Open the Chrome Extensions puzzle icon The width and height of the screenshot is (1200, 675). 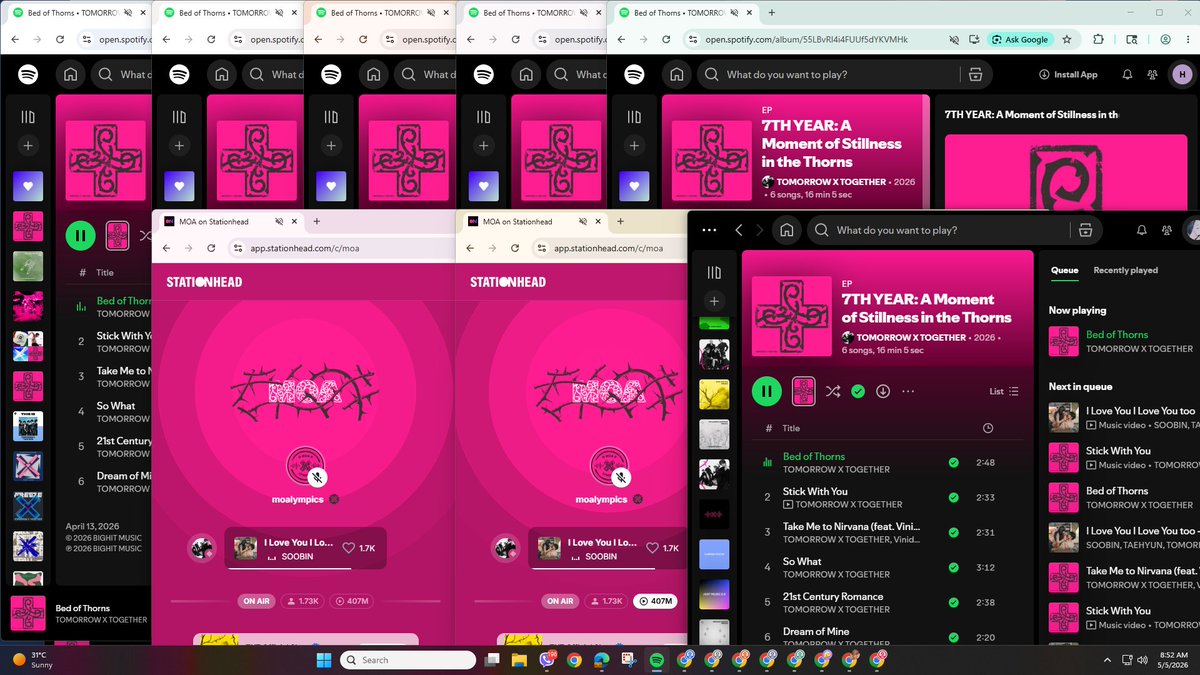coord(1098,39)
